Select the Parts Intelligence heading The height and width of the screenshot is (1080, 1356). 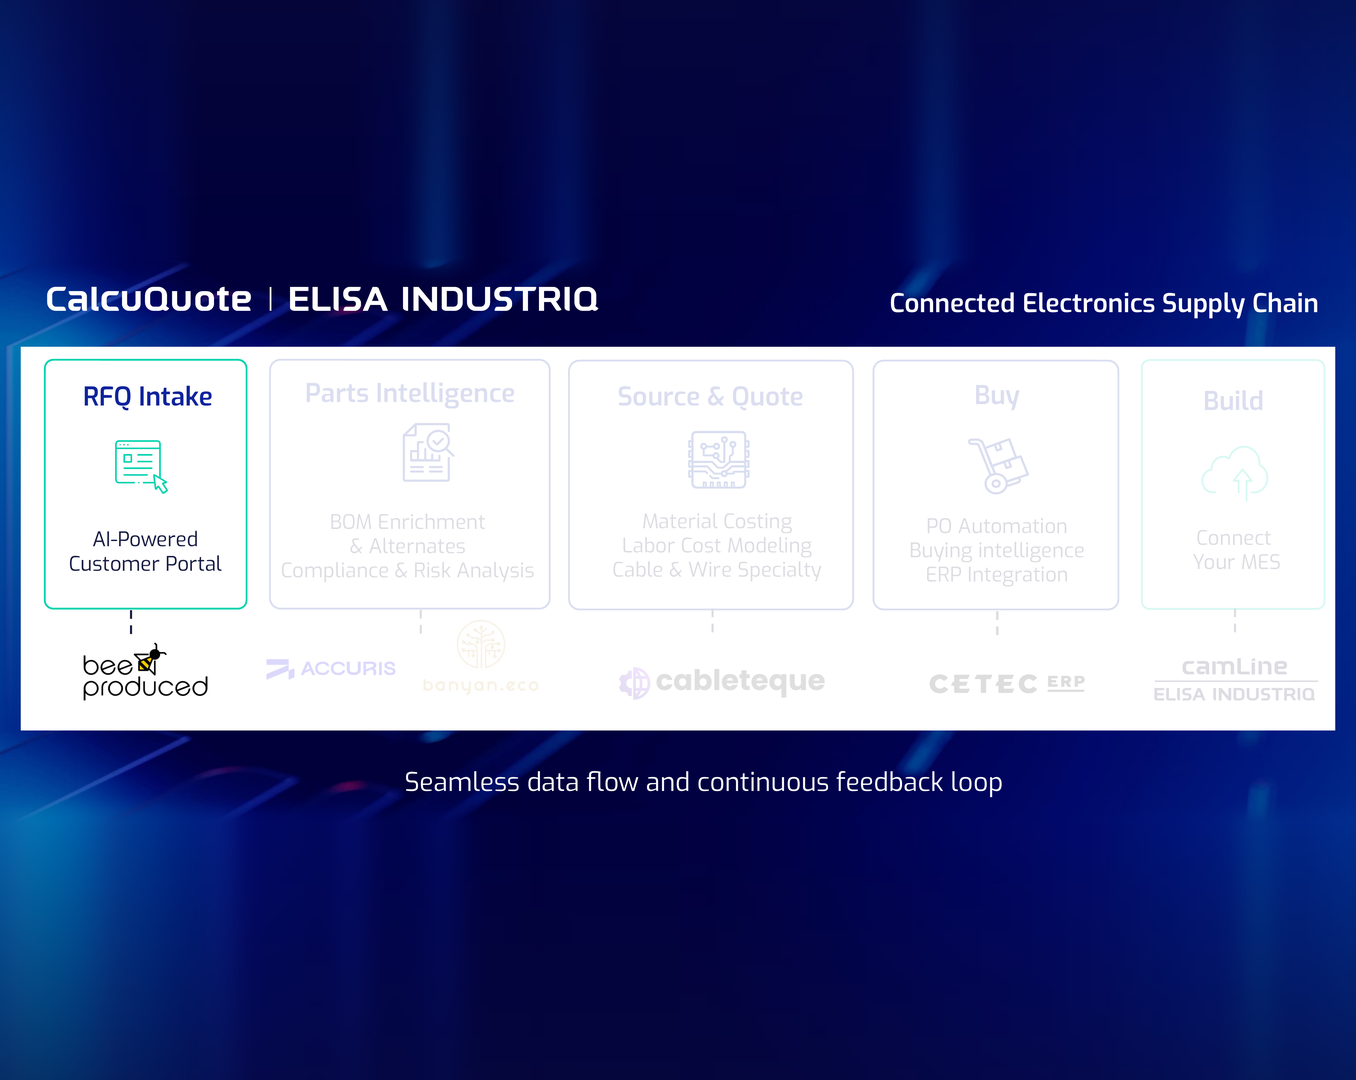tap(410, 394)
